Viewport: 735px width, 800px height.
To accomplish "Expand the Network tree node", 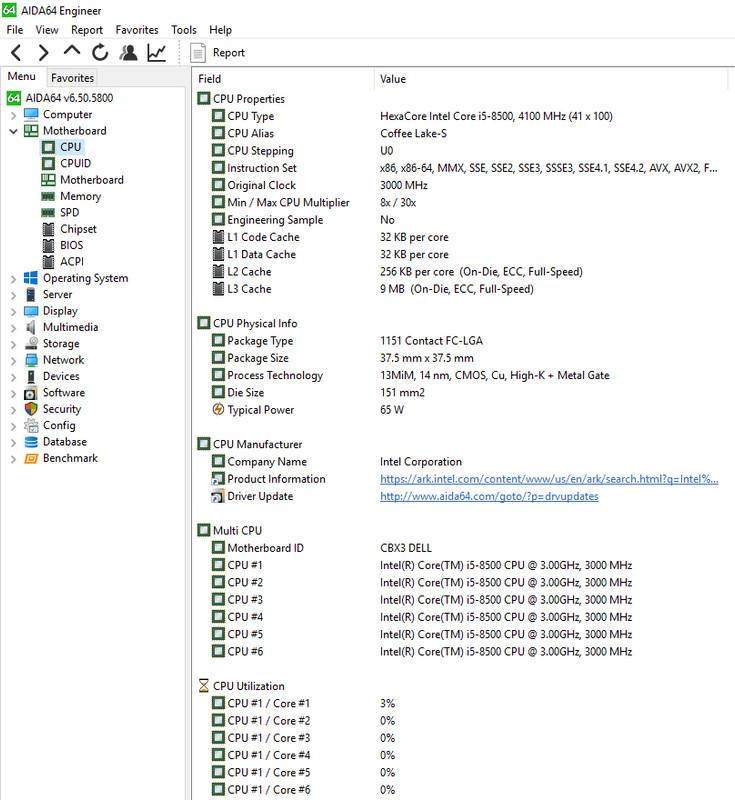I will coord(13,361).
